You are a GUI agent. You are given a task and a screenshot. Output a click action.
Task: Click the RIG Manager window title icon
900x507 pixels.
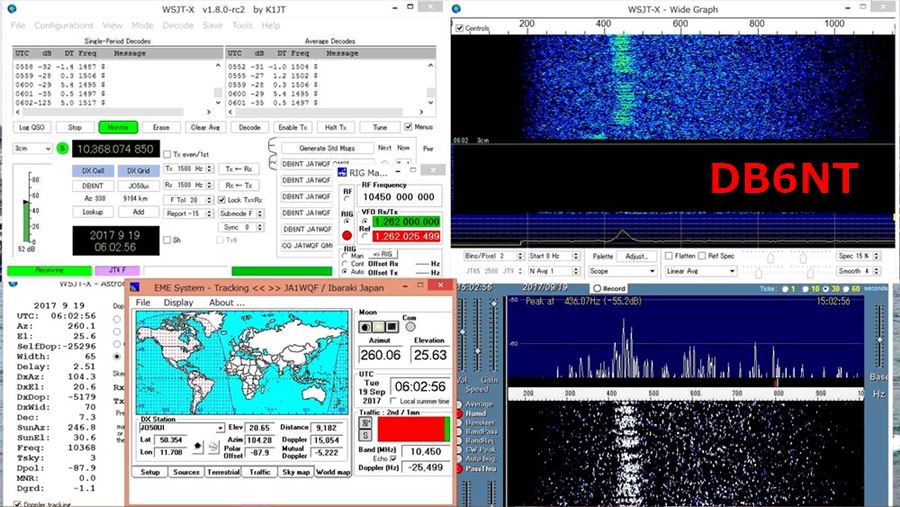coord(342,172)
